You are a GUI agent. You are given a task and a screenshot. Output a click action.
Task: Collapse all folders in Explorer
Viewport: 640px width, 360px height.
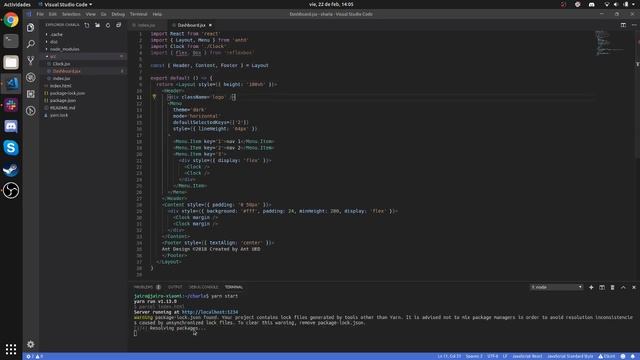tap(118, 25)
